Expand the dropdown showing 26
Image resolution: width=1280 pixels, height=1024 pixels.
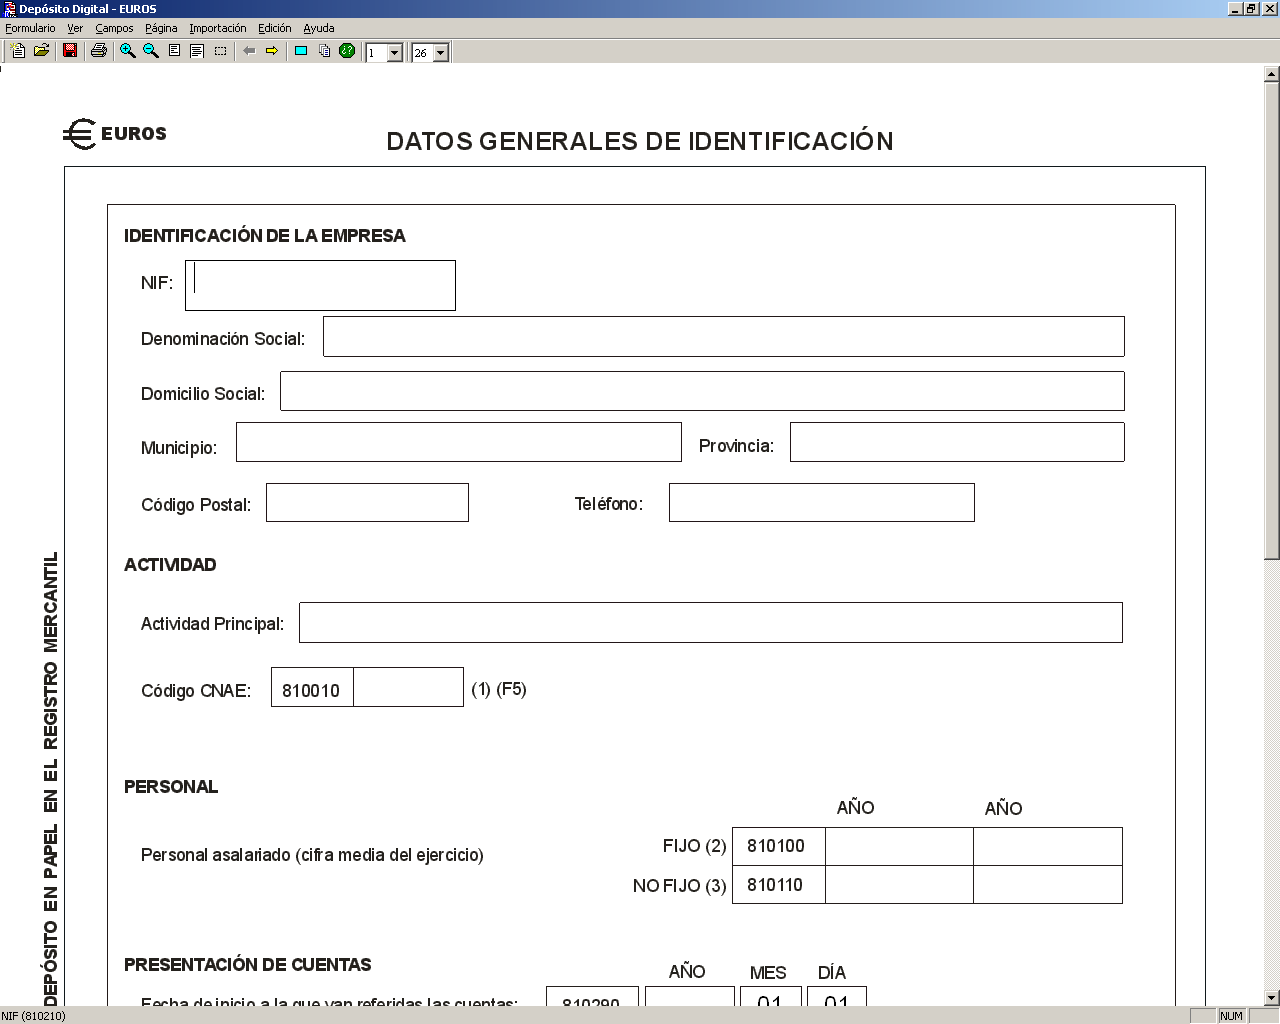[441, 53]
